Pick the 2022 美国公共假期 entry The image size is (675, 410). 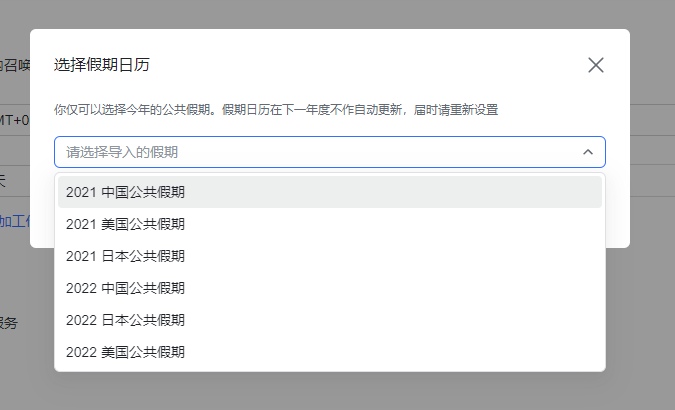point(125,352)
